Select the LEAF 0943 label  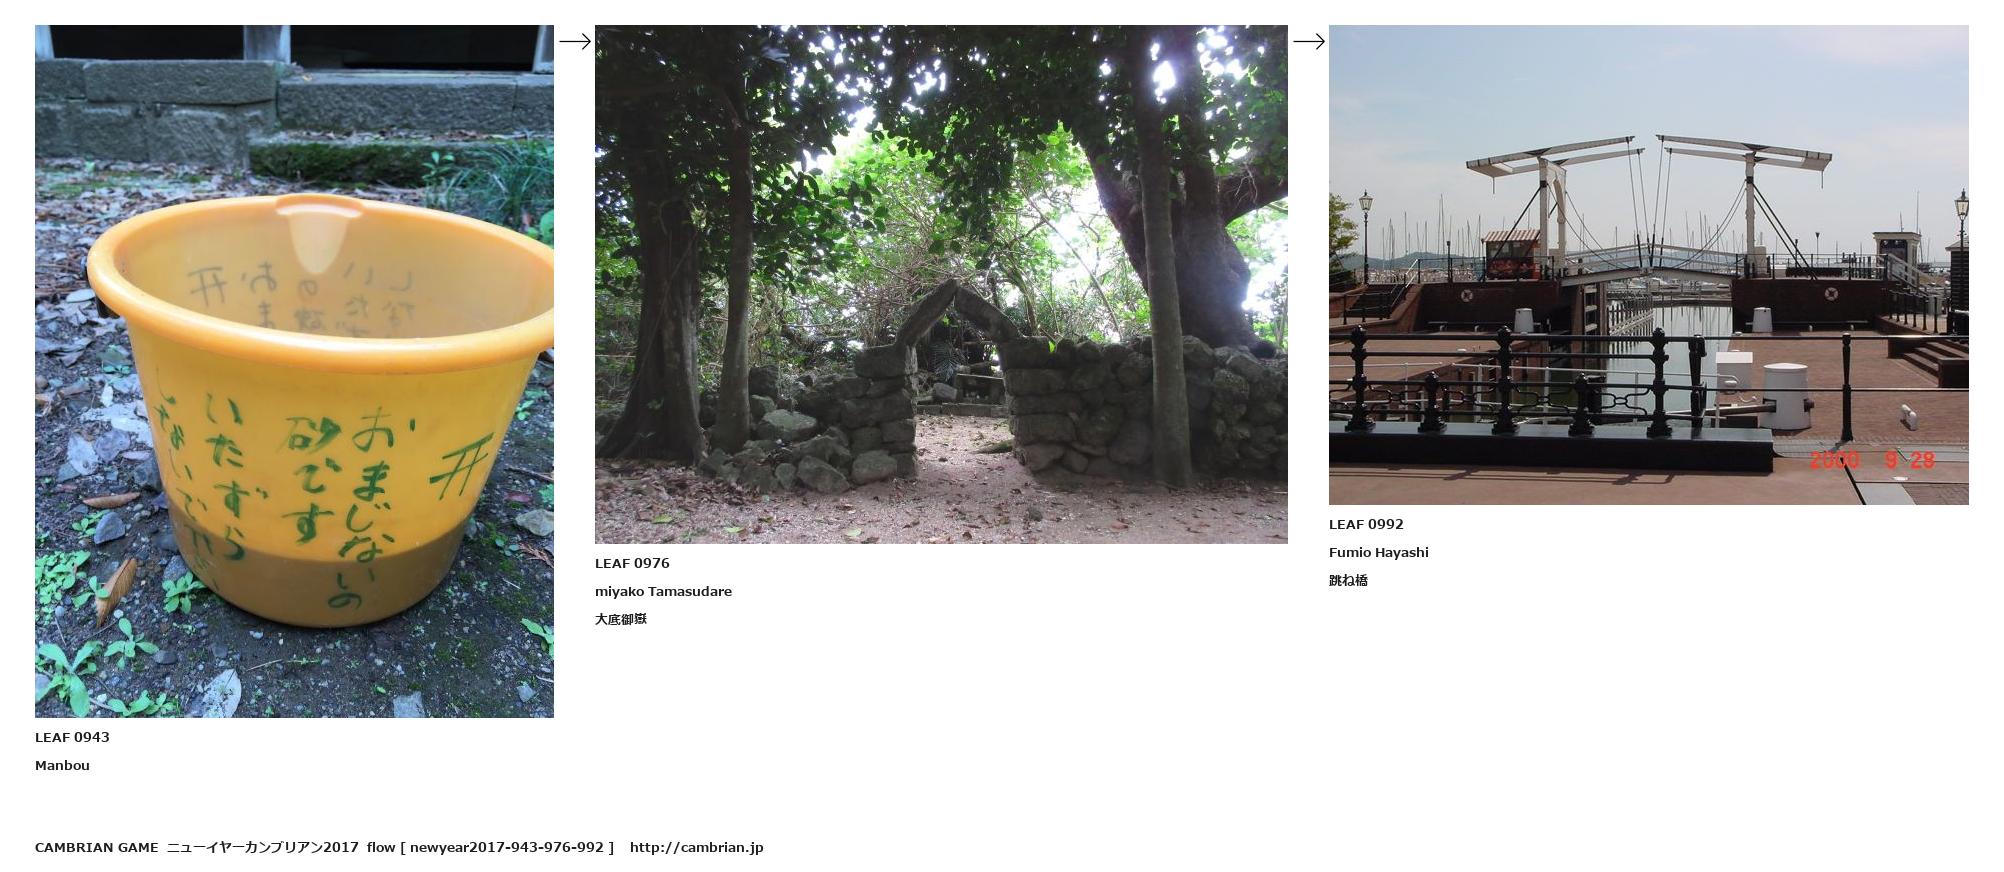pos(72,737)
